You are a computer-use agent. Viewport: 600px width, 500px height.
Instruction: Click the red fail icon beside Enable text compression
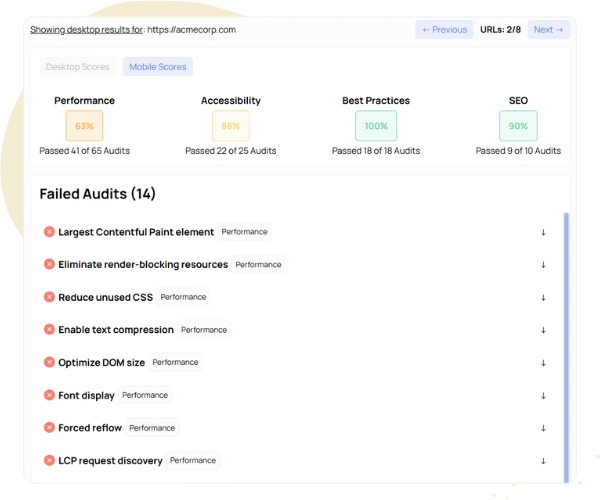(x=49, y=329)
